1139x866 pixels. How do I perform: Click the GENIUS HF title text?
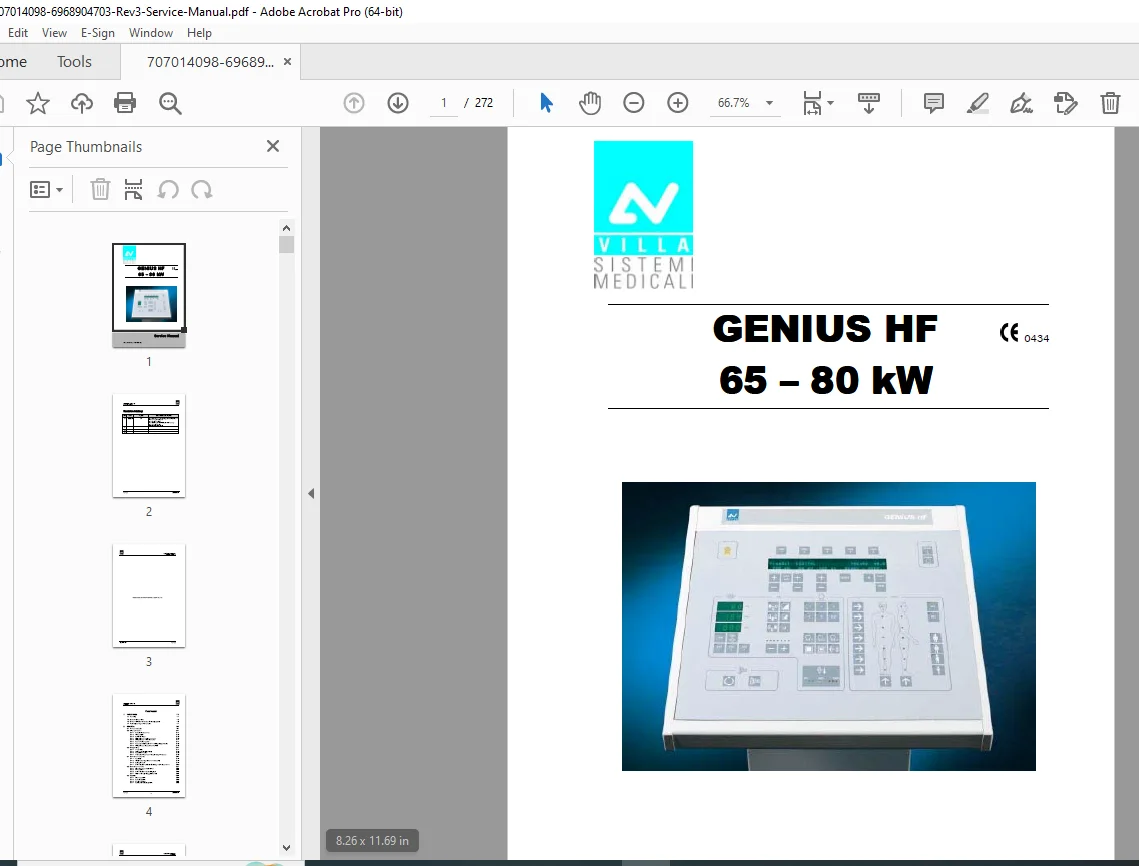tap(825, 329)
